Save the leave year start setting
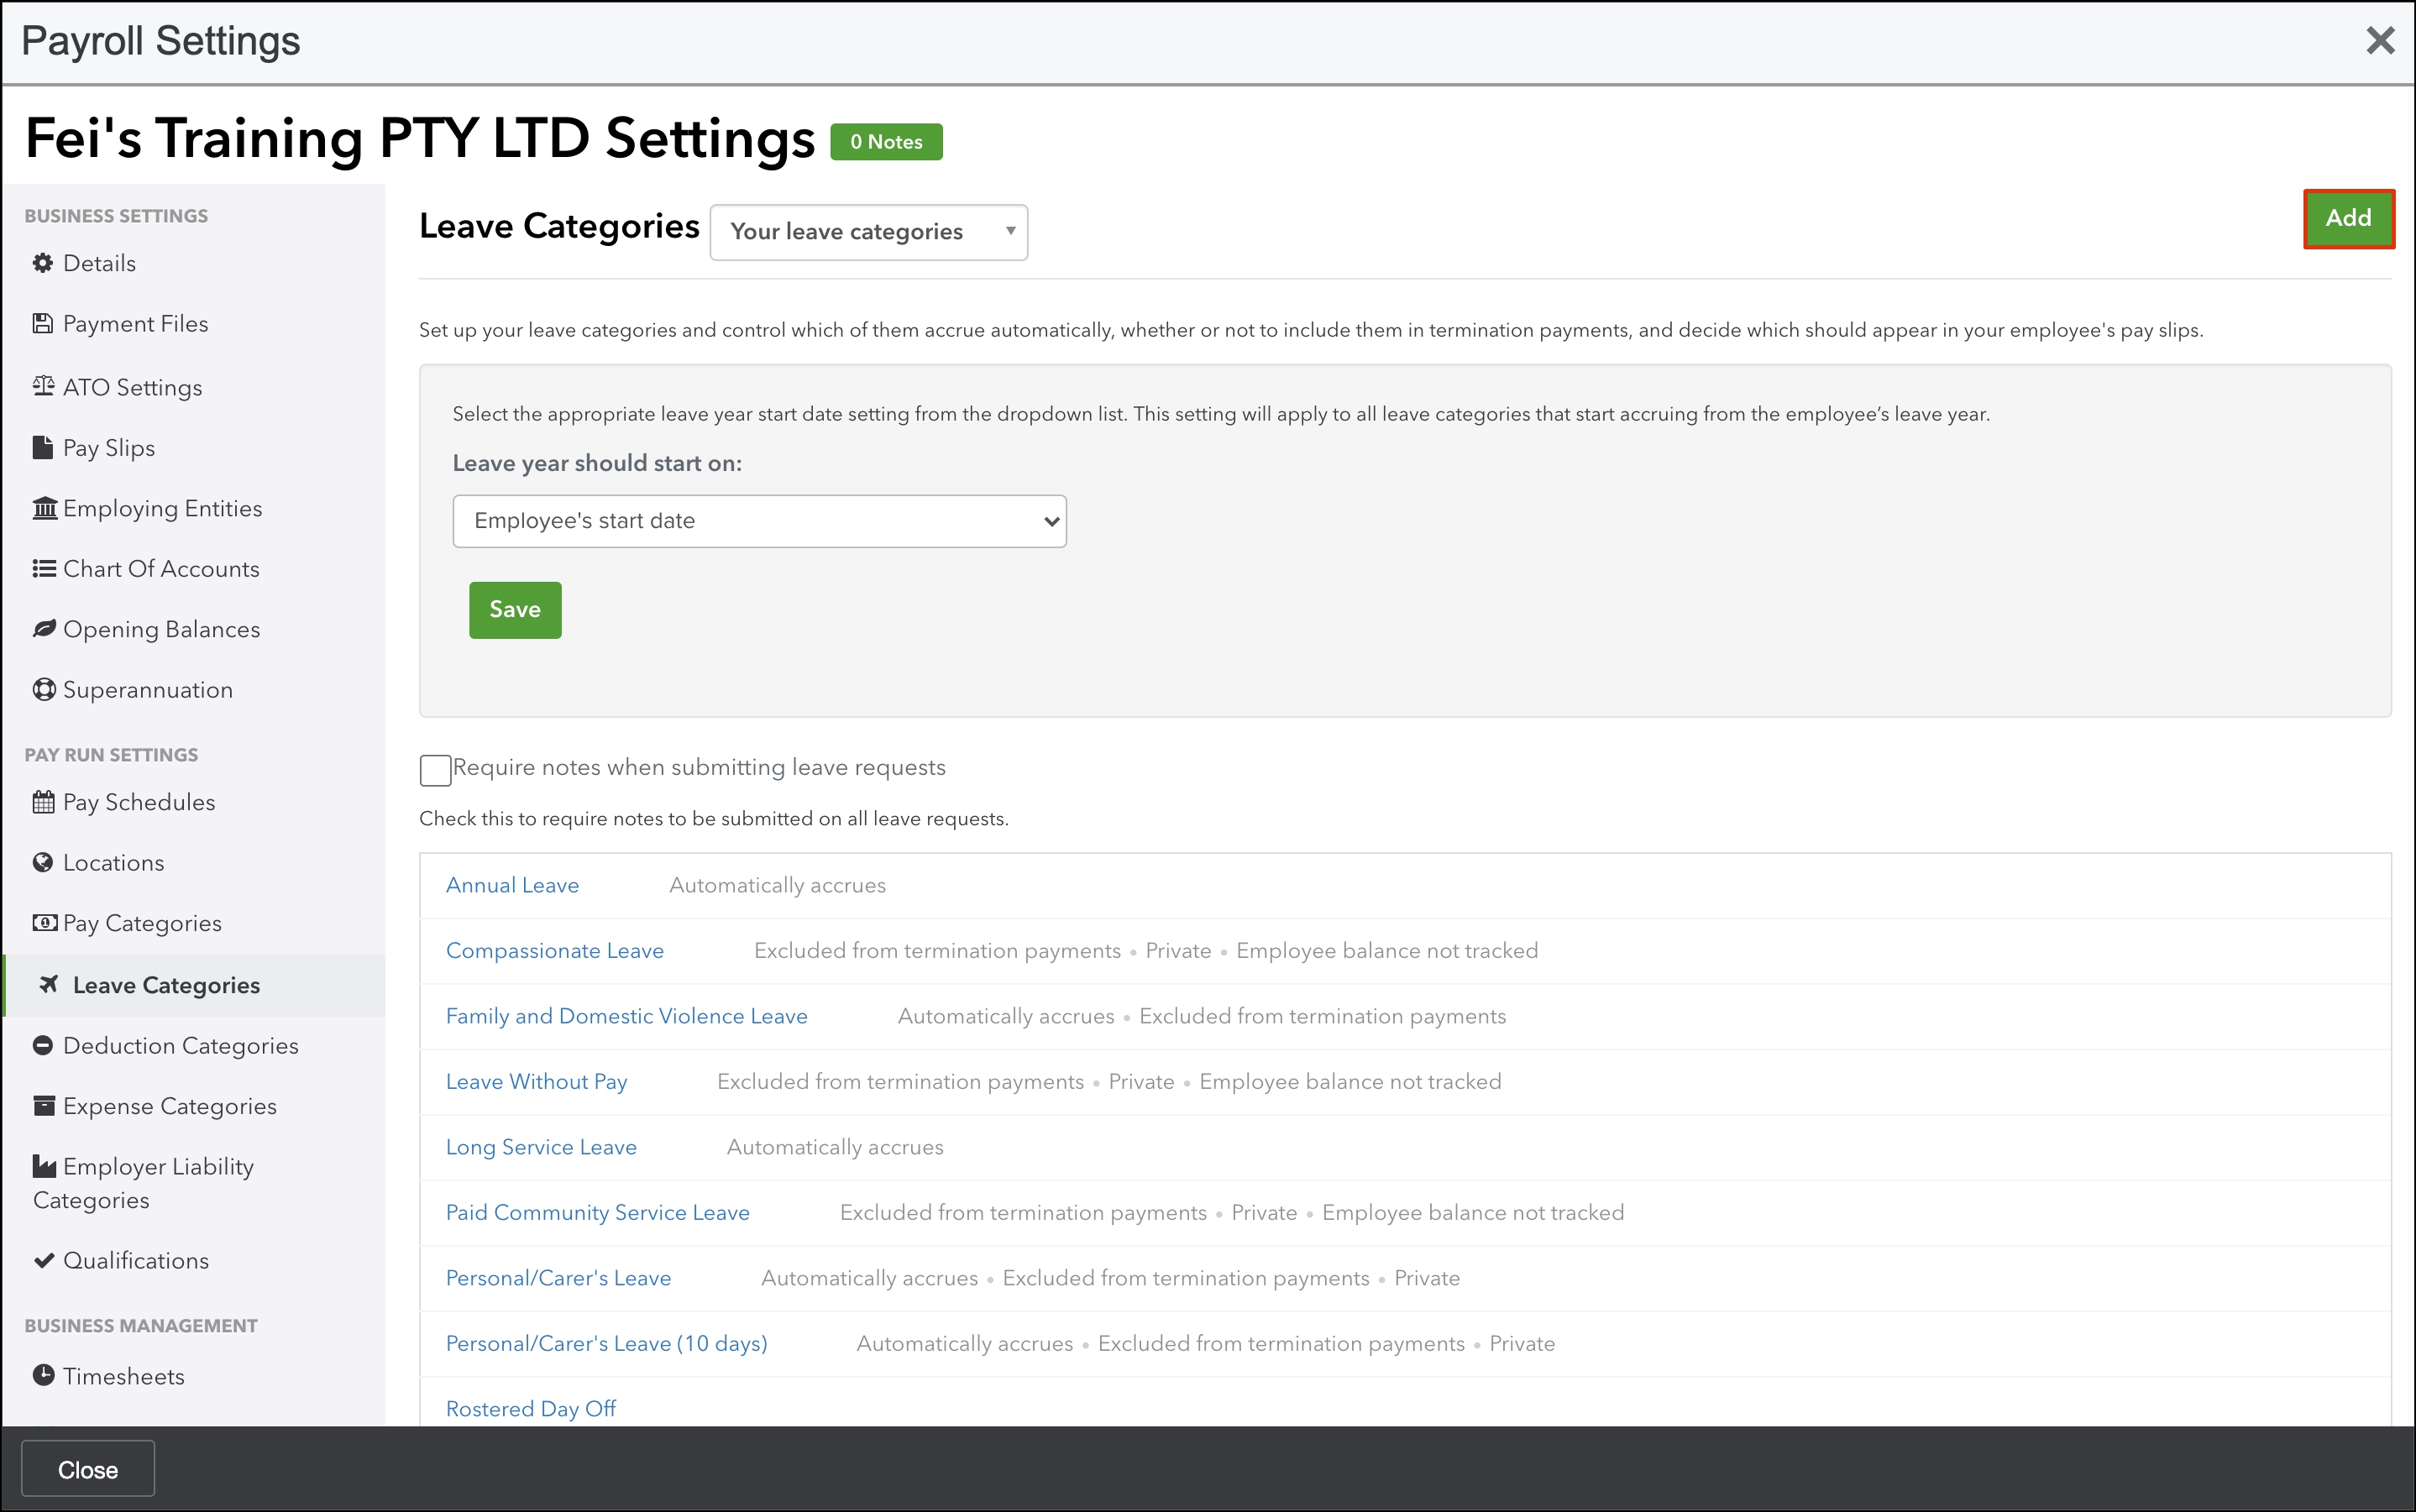This screenshot has width=2416, height=1512. click(x=515, y=610)
